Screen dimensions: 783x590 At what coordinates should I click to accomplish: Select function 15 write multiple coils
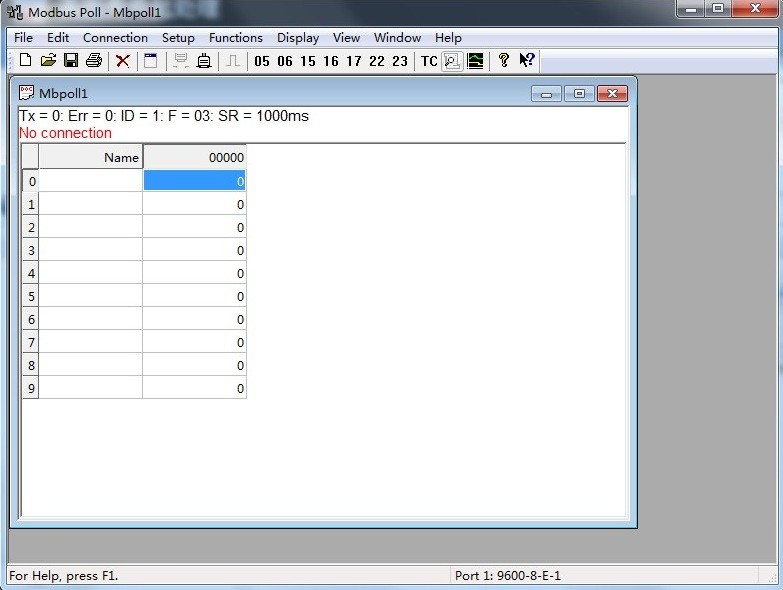308,61
